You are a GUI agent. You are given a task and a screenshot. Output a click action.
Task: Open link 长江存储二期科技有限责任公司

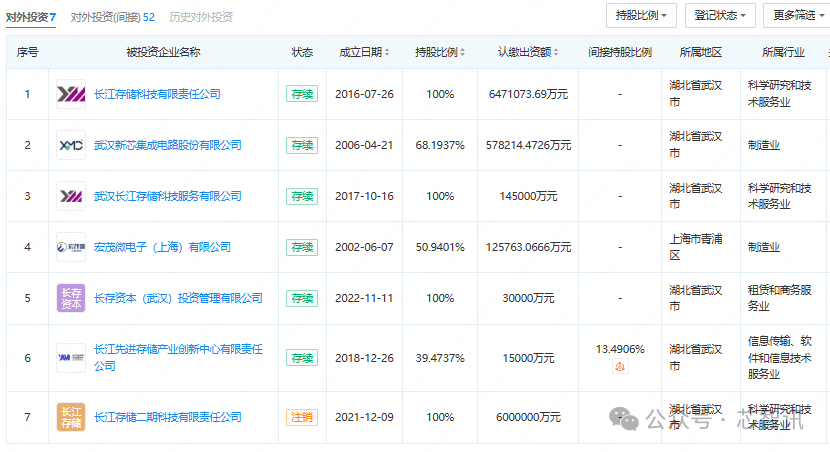point(168,417)
